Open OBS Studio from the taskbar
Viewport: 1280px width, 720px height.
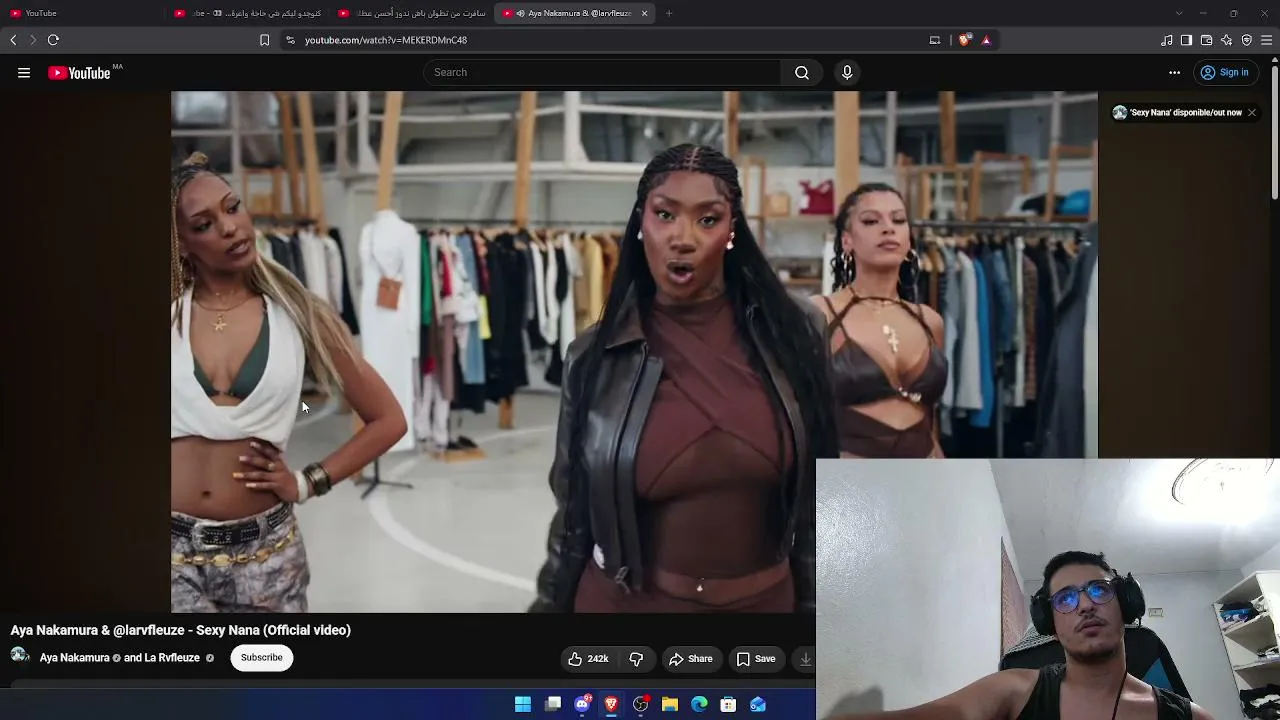pyautogui.click(x=641, y=705)
